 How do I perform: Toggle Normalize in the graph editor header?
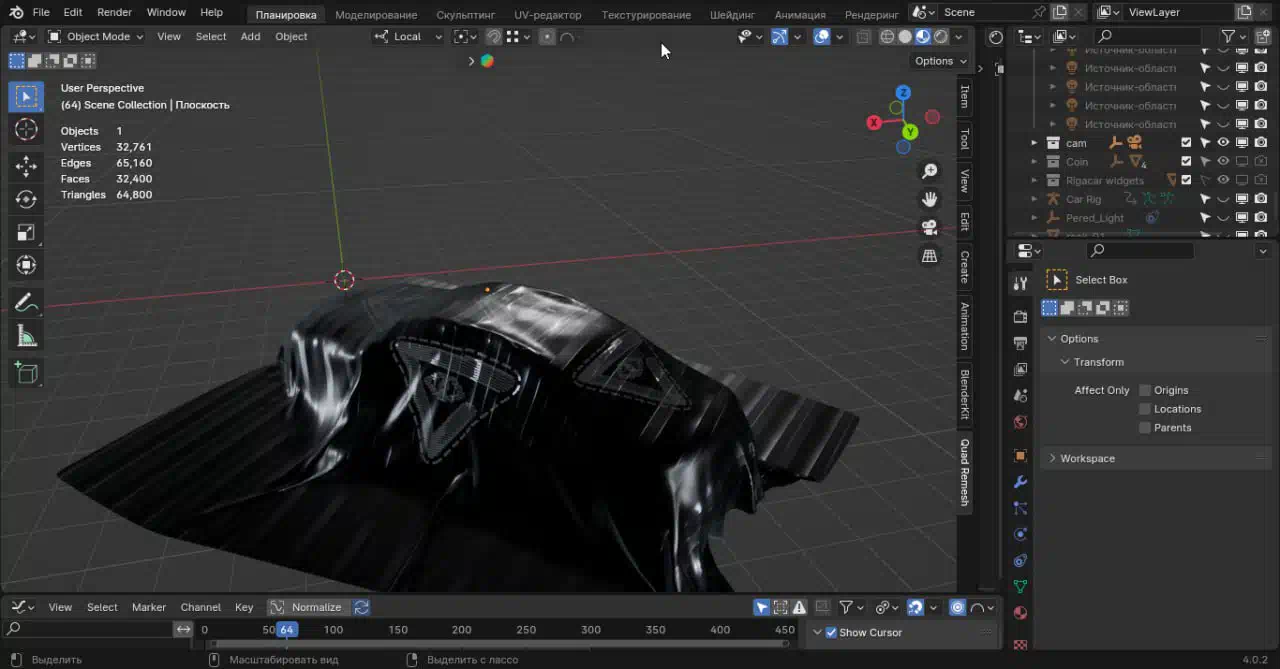click(x=308, y=607)
